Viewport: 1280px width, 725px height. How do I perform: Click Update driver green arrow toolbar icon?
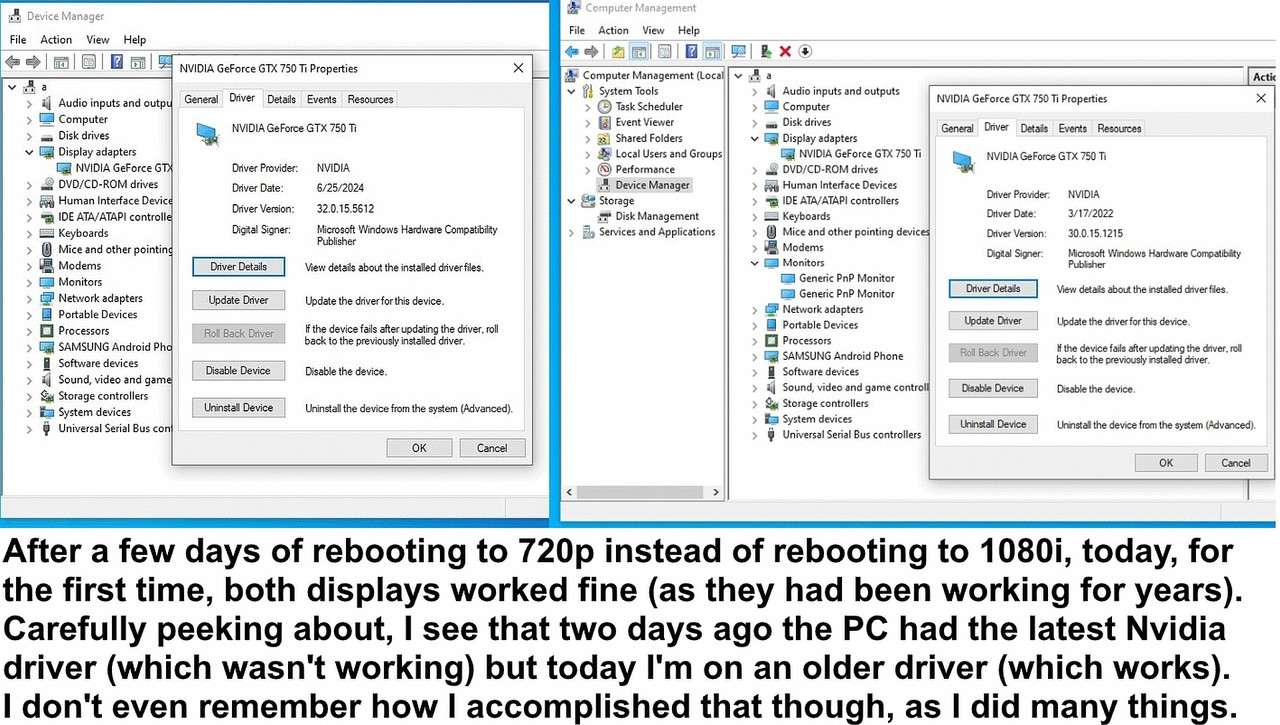[766, 51]
